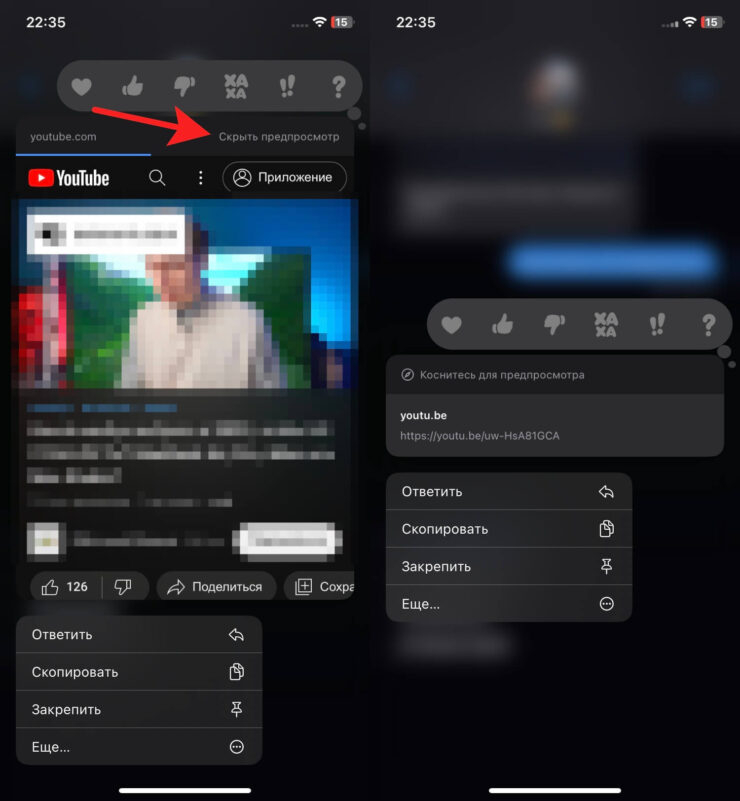Tap the Сохранить save button
The height and width of the screenshot is (801, 740).
[320, 587]
